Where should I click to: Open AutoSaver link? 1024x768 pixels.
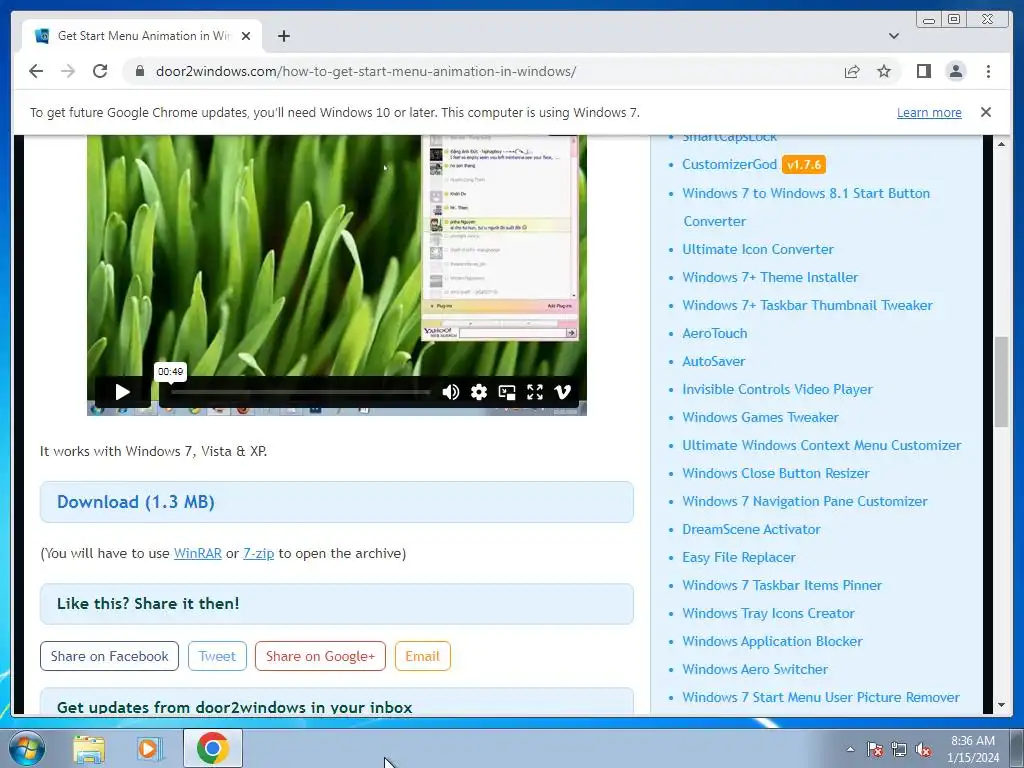(713, 362)
